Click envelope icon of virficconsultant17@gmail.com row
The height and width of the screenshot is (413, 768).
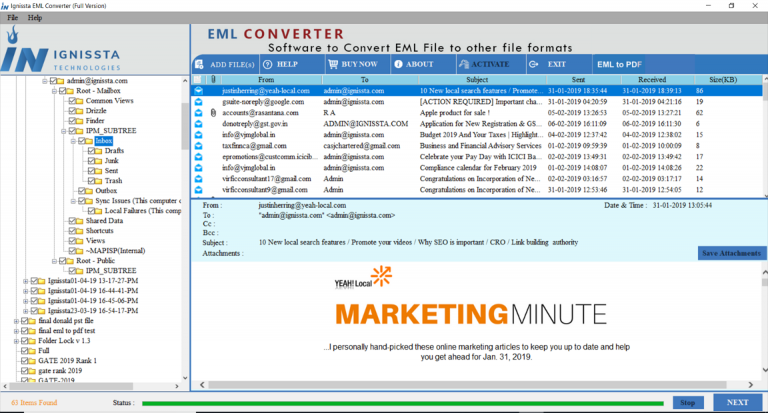click(x=198, y=179)
